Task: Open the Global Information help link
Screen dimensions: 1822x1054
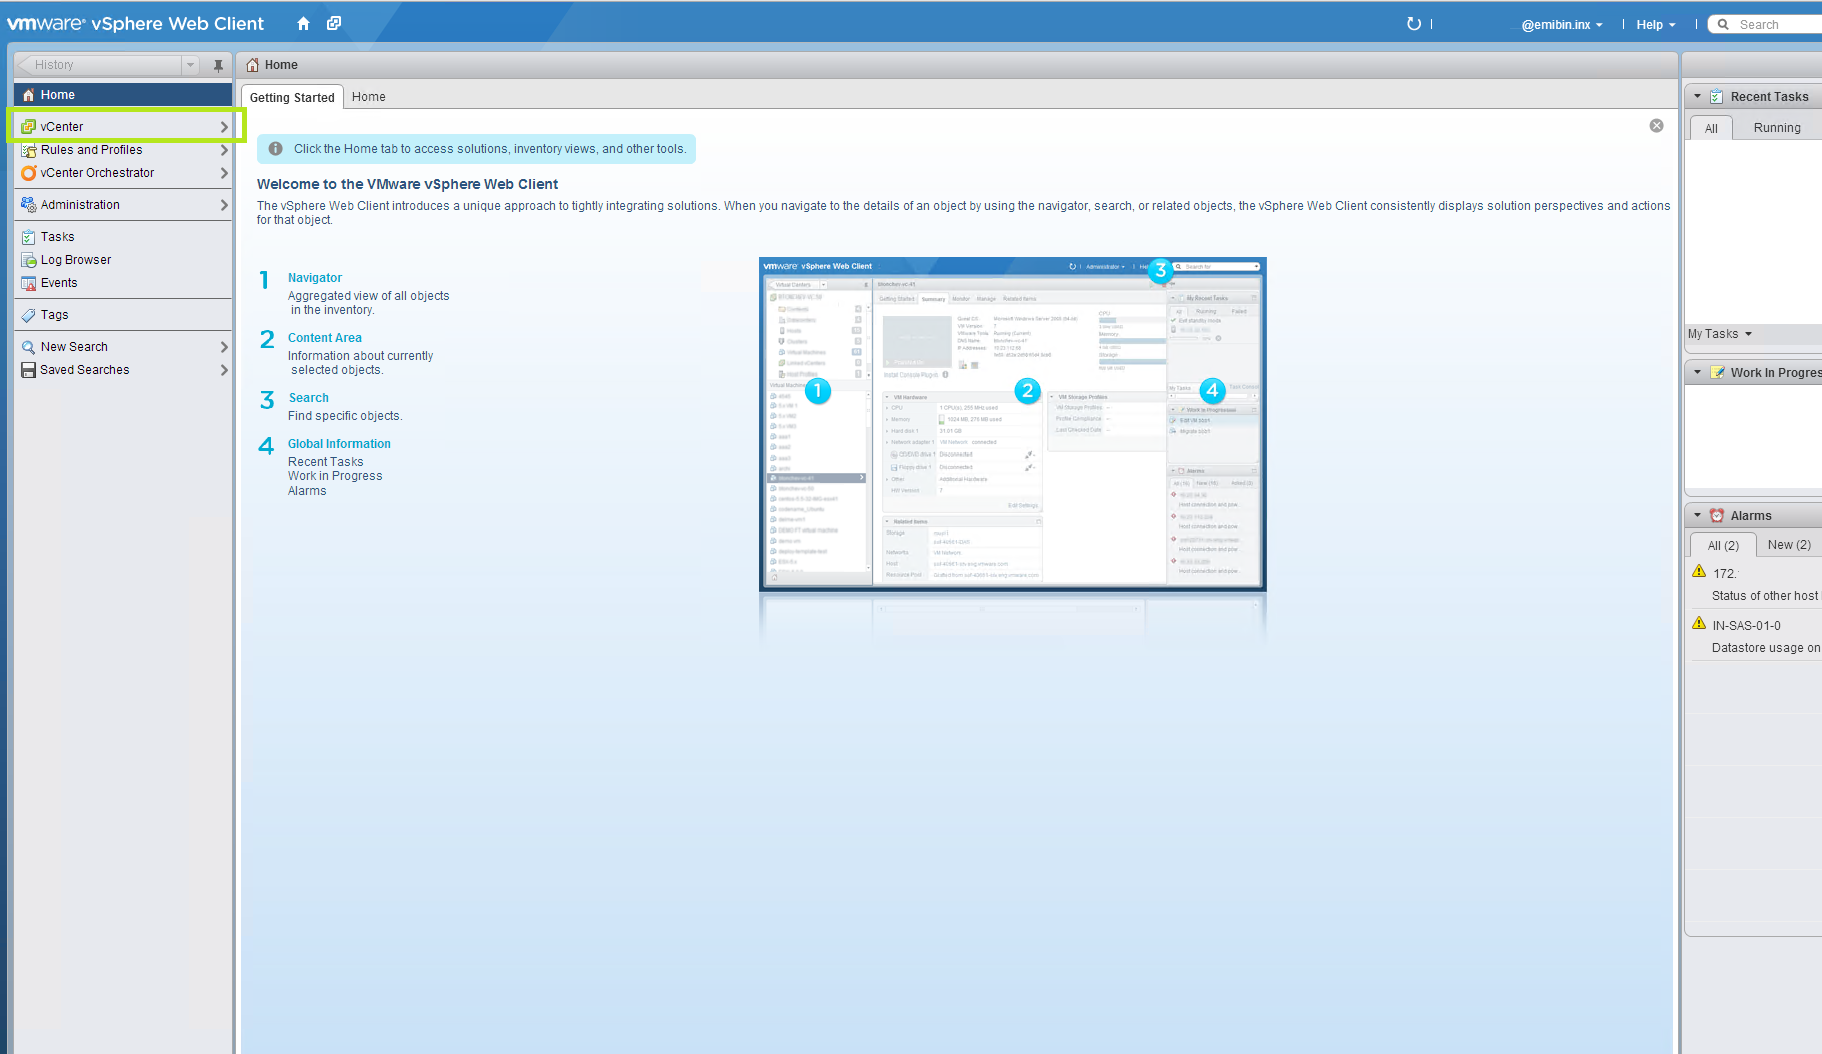Action: (x=339, y=444)
